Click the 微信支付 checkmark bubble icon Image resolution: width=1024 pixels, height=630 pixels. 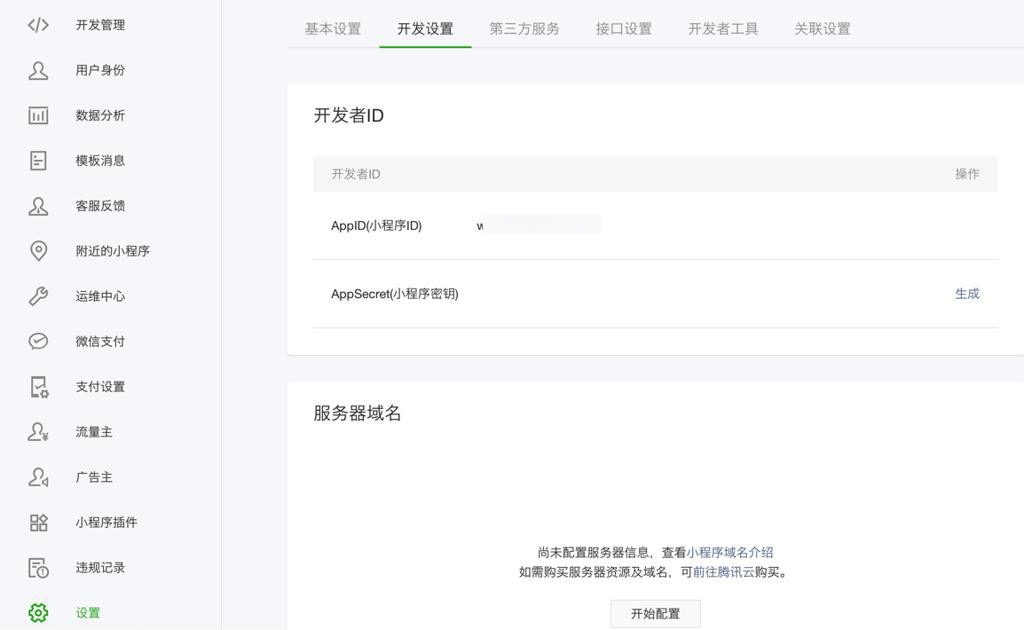click(x=38, y=341)
